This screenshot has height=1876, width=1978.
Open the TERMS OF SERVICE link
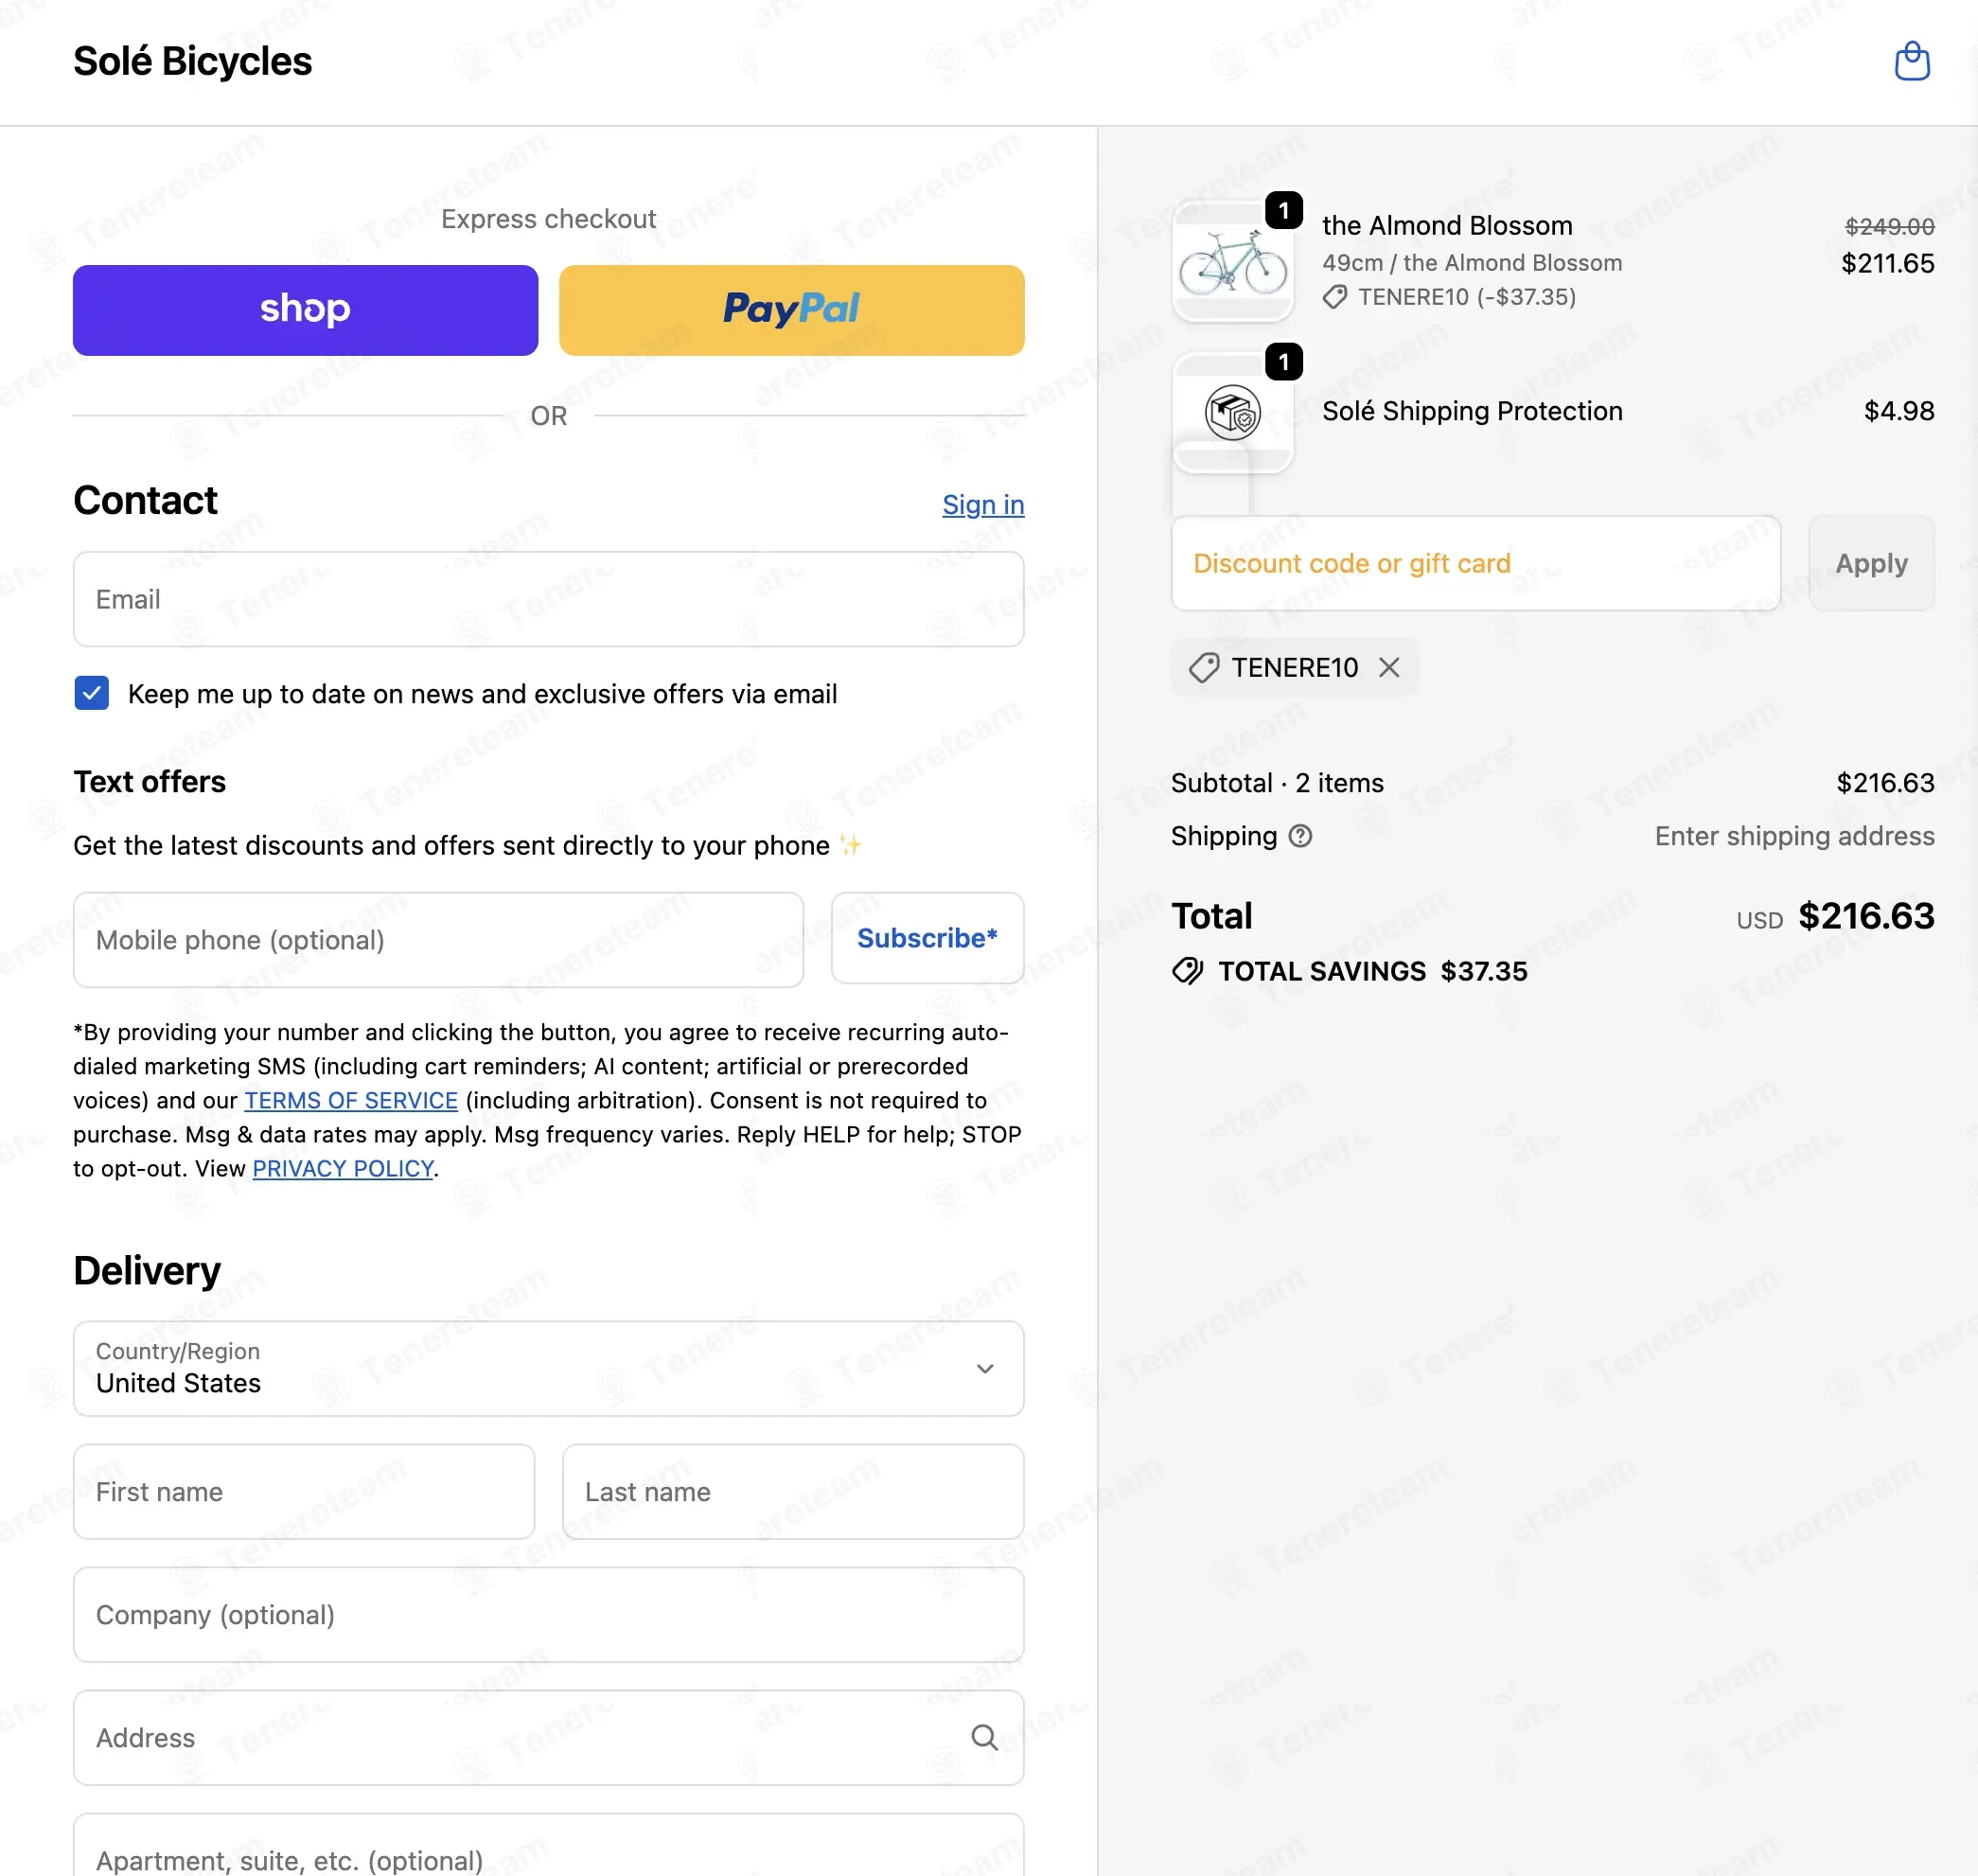pyautogui.click(x=351, y=1100)
